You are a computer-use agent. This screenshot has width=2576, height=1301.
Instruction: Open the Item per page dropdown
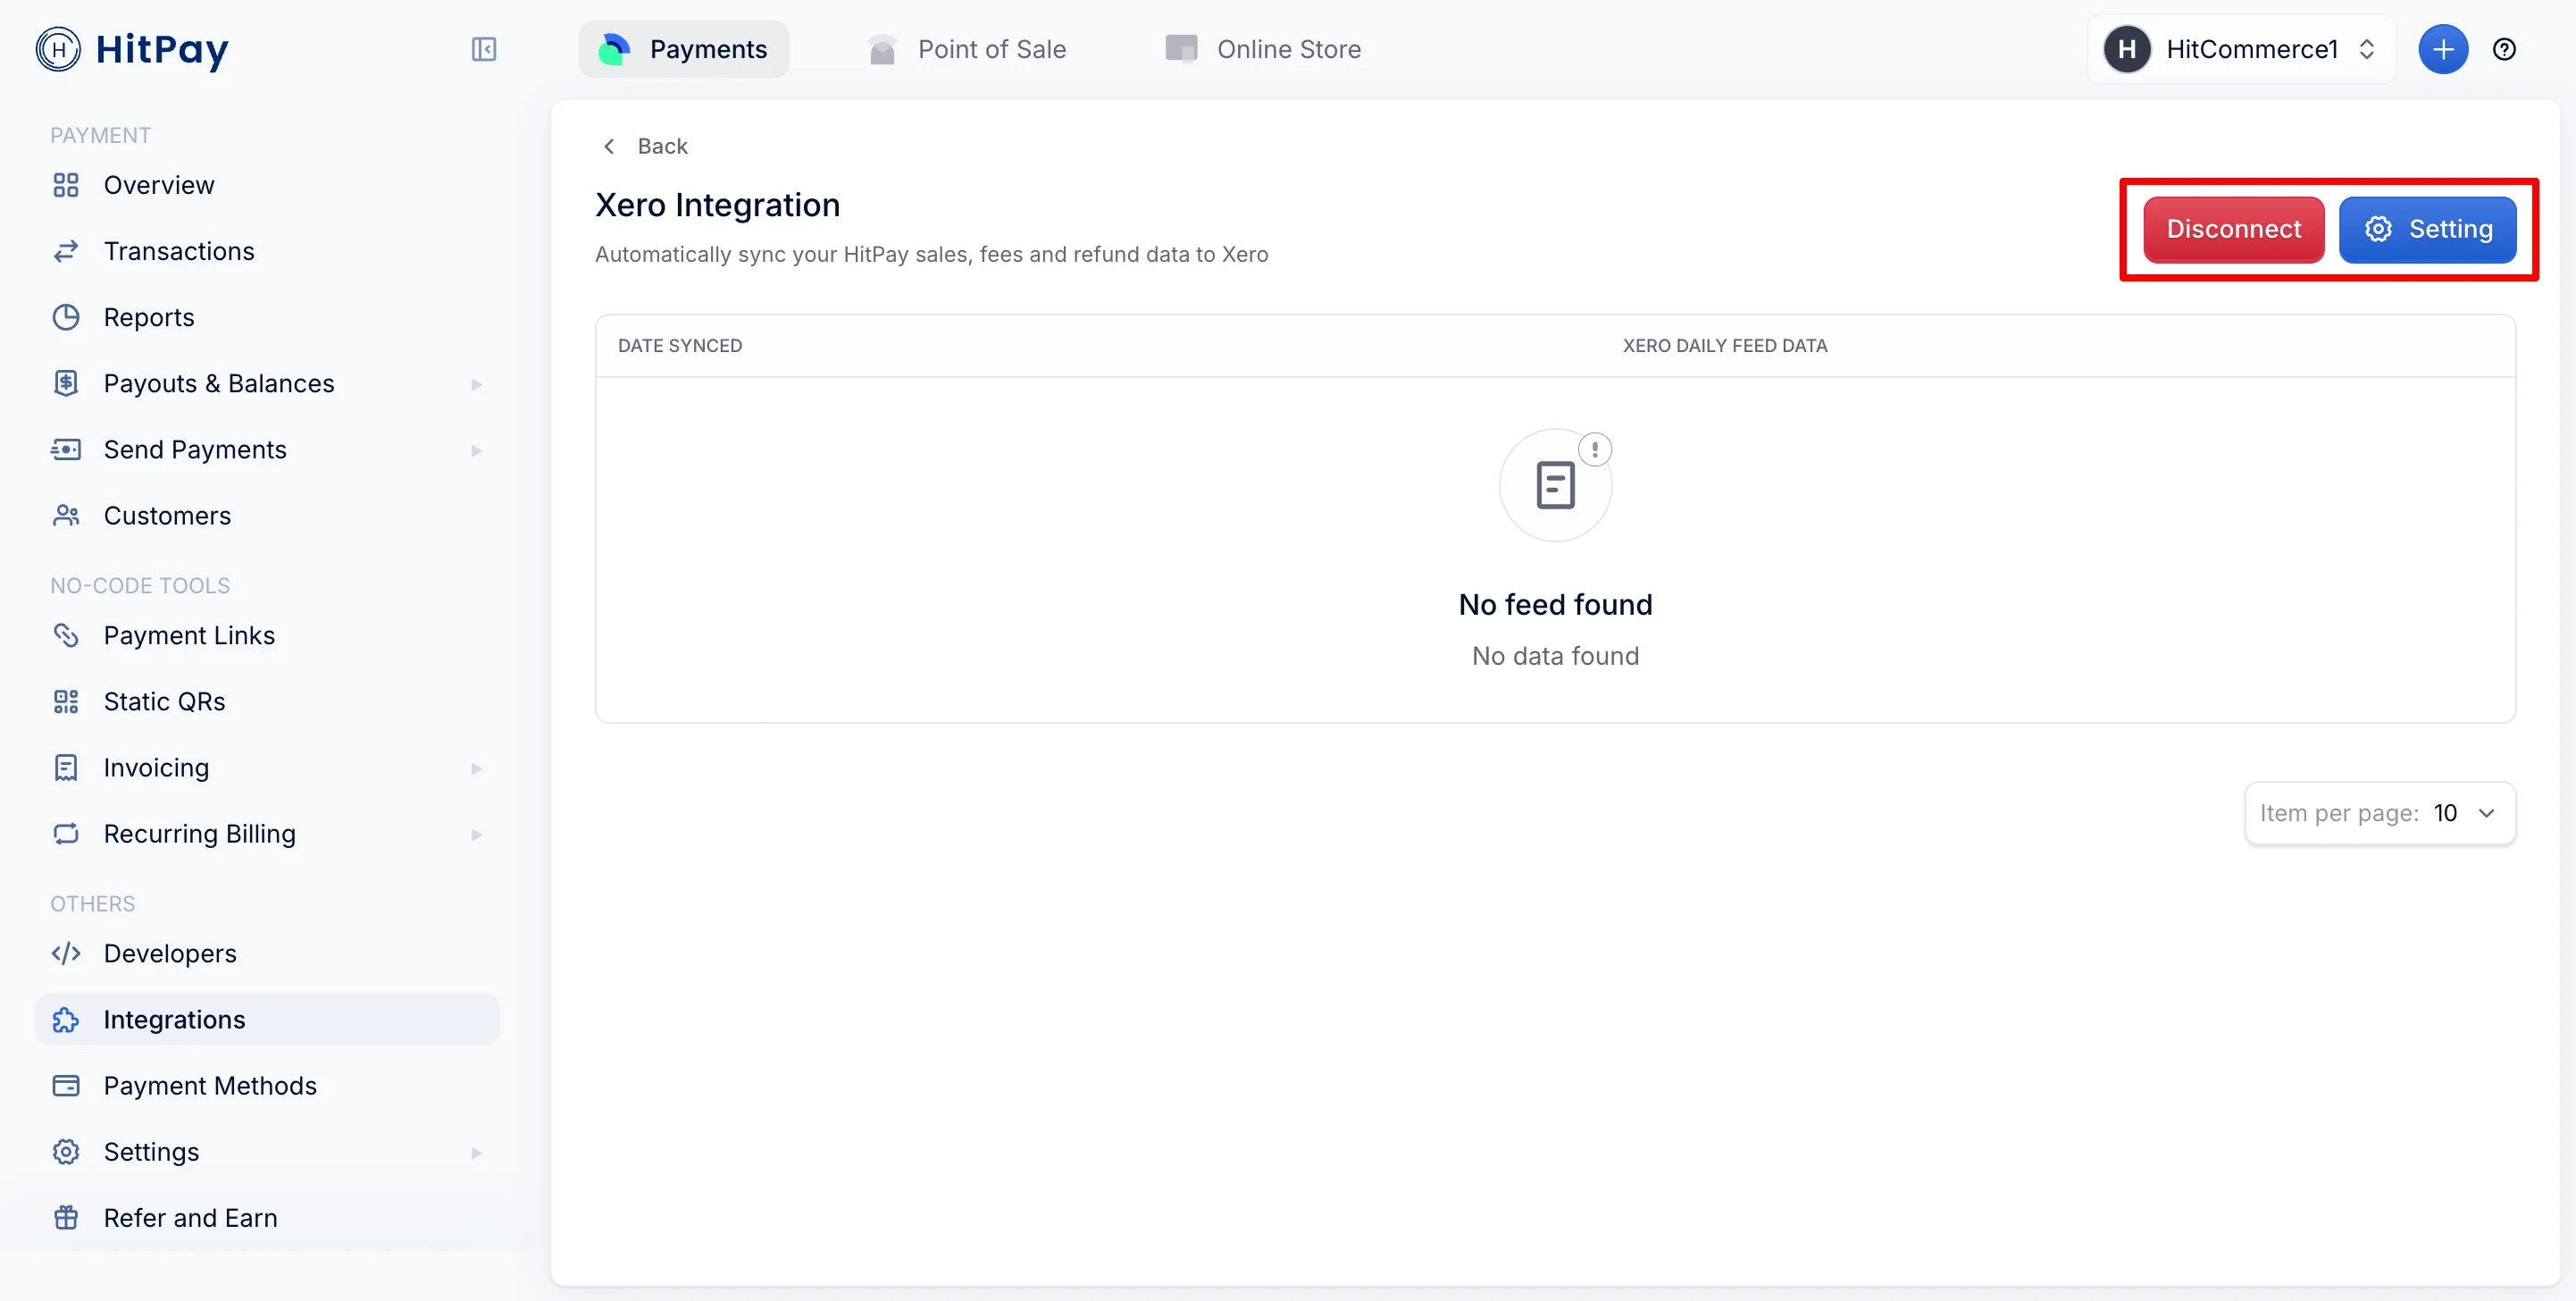tap(2380, 813)
